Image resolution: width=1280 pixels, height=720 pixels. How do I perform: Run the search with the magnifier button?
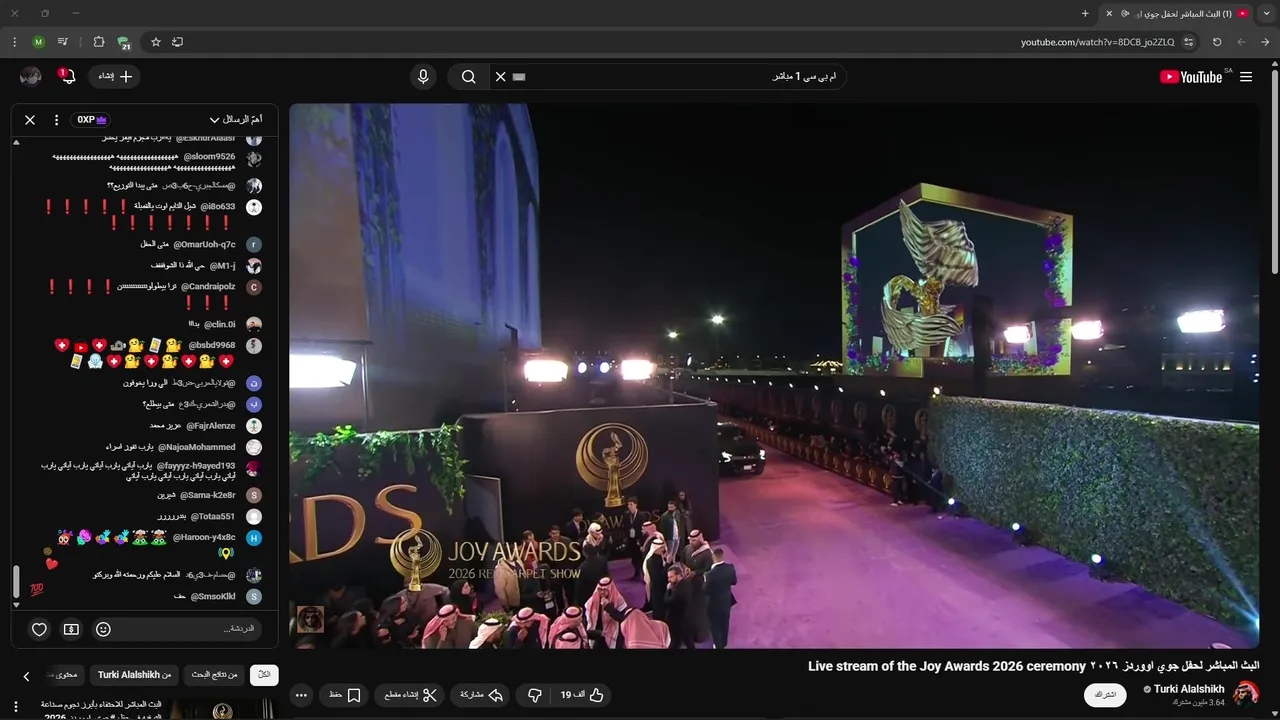(x=468, y=77)
